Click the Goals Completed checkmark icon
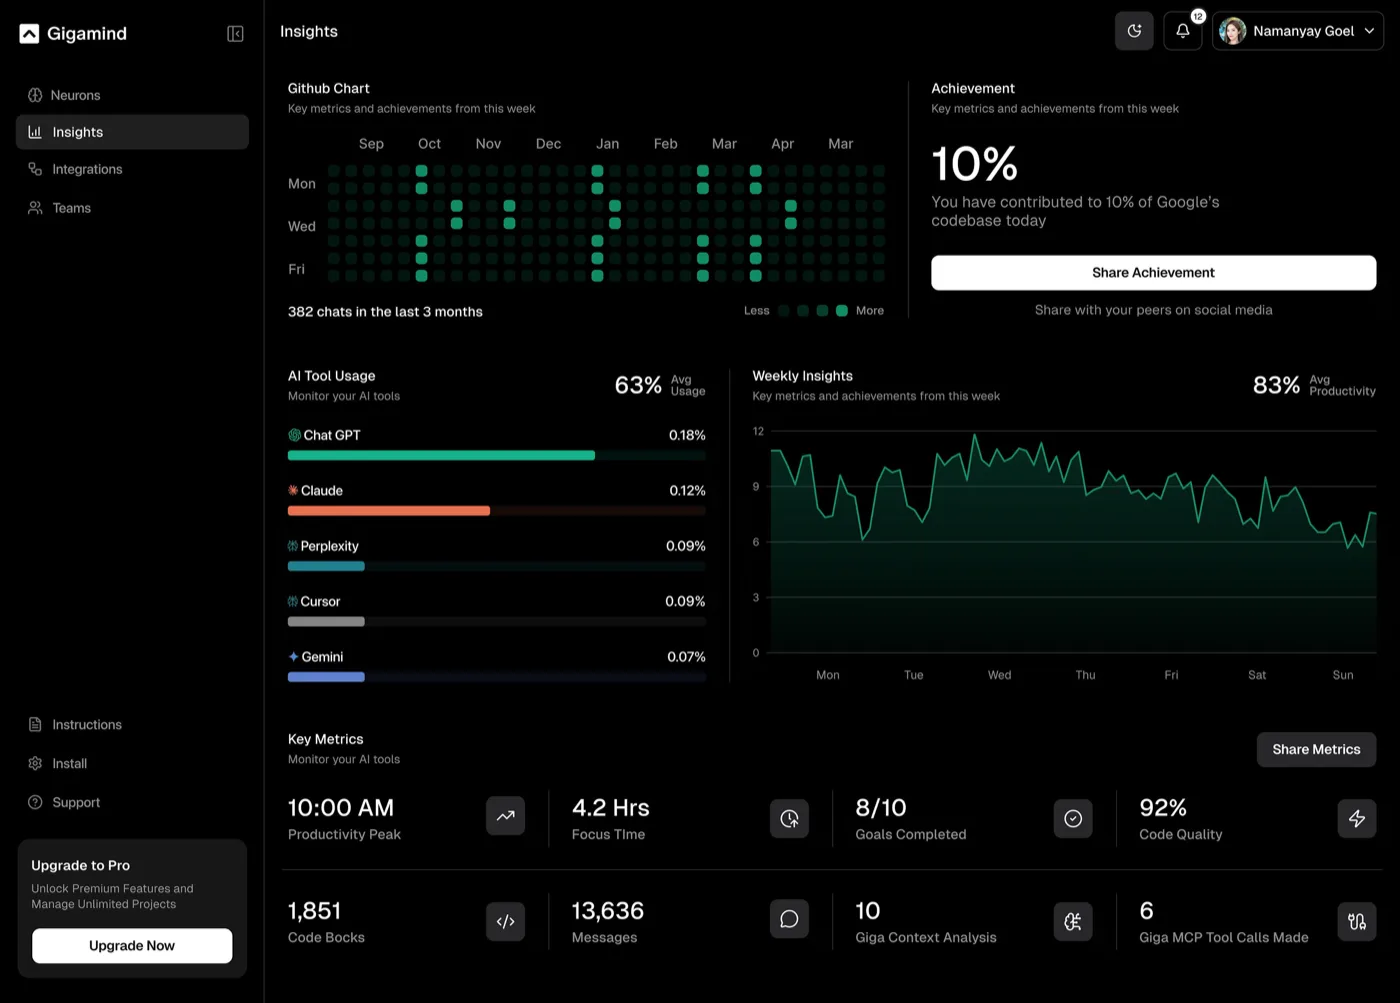 1073,819
